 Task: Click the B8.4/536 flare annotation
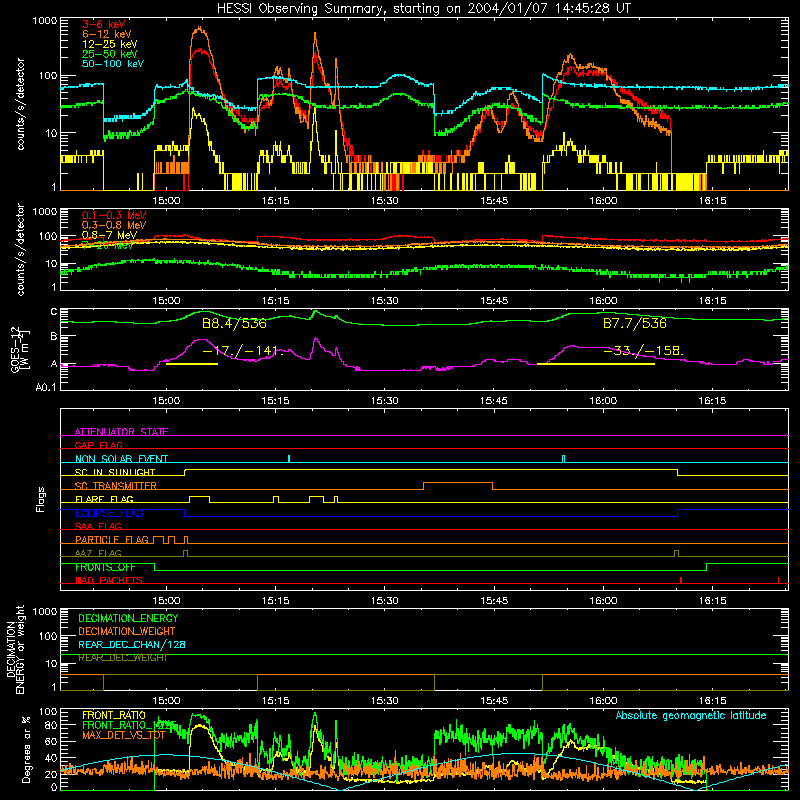coord(234,324)
